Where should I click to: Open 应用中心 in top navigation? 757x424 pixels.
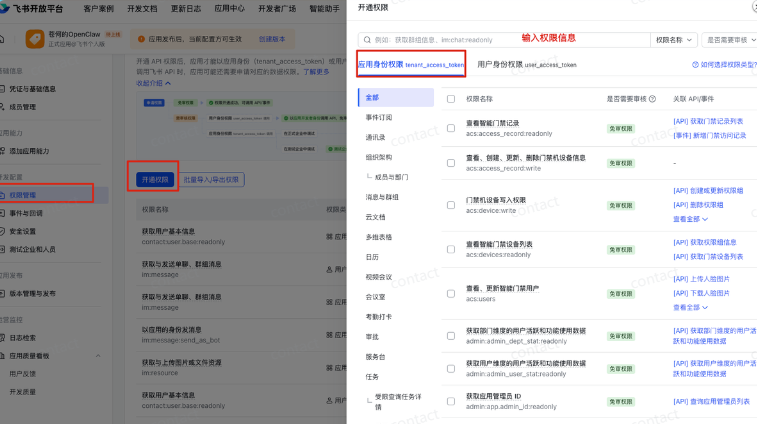coord(229,8)
